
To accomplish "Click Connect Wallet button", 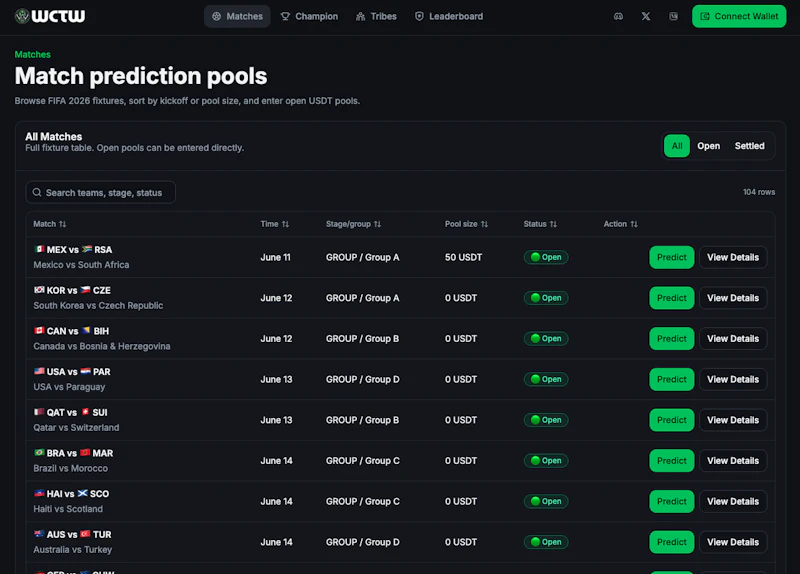I will [739, 16].
